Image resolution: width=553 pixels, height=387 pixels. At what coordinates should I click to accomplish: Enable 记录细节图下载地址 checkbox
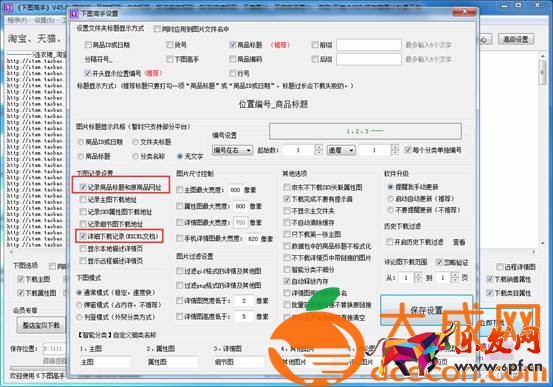(83, 224)
